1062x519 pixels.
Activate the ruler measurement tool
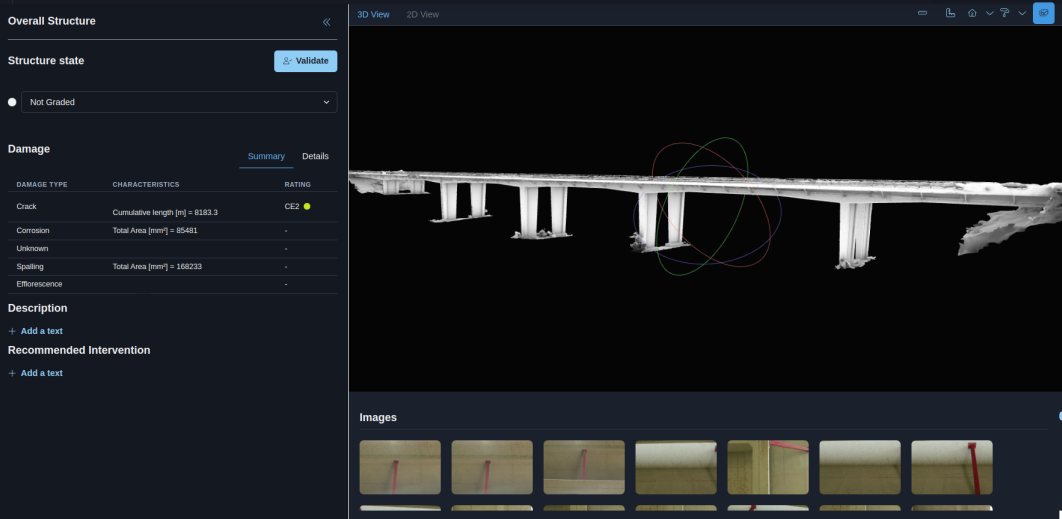pos(950,13)
